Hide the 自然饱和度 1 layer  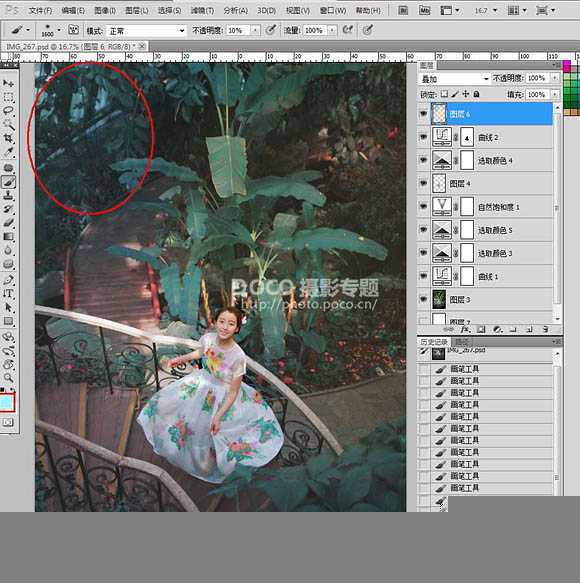pyautogui.click(x=423, y=206)
